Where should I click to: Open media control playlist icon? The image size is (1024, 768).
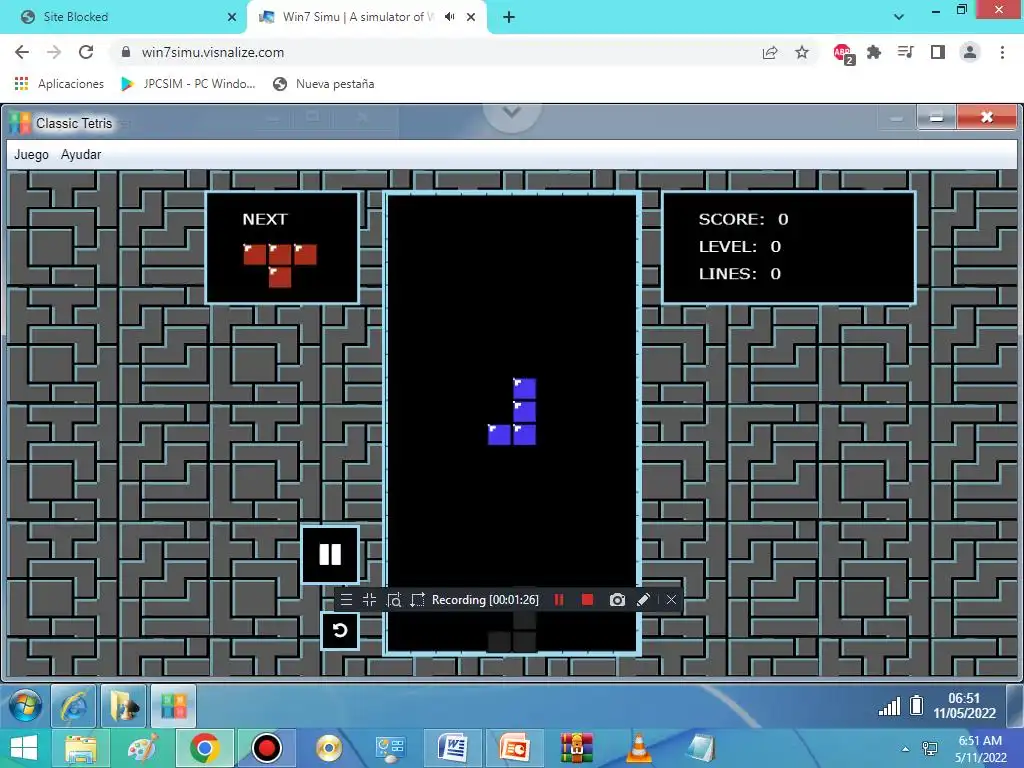coord(905,52)
